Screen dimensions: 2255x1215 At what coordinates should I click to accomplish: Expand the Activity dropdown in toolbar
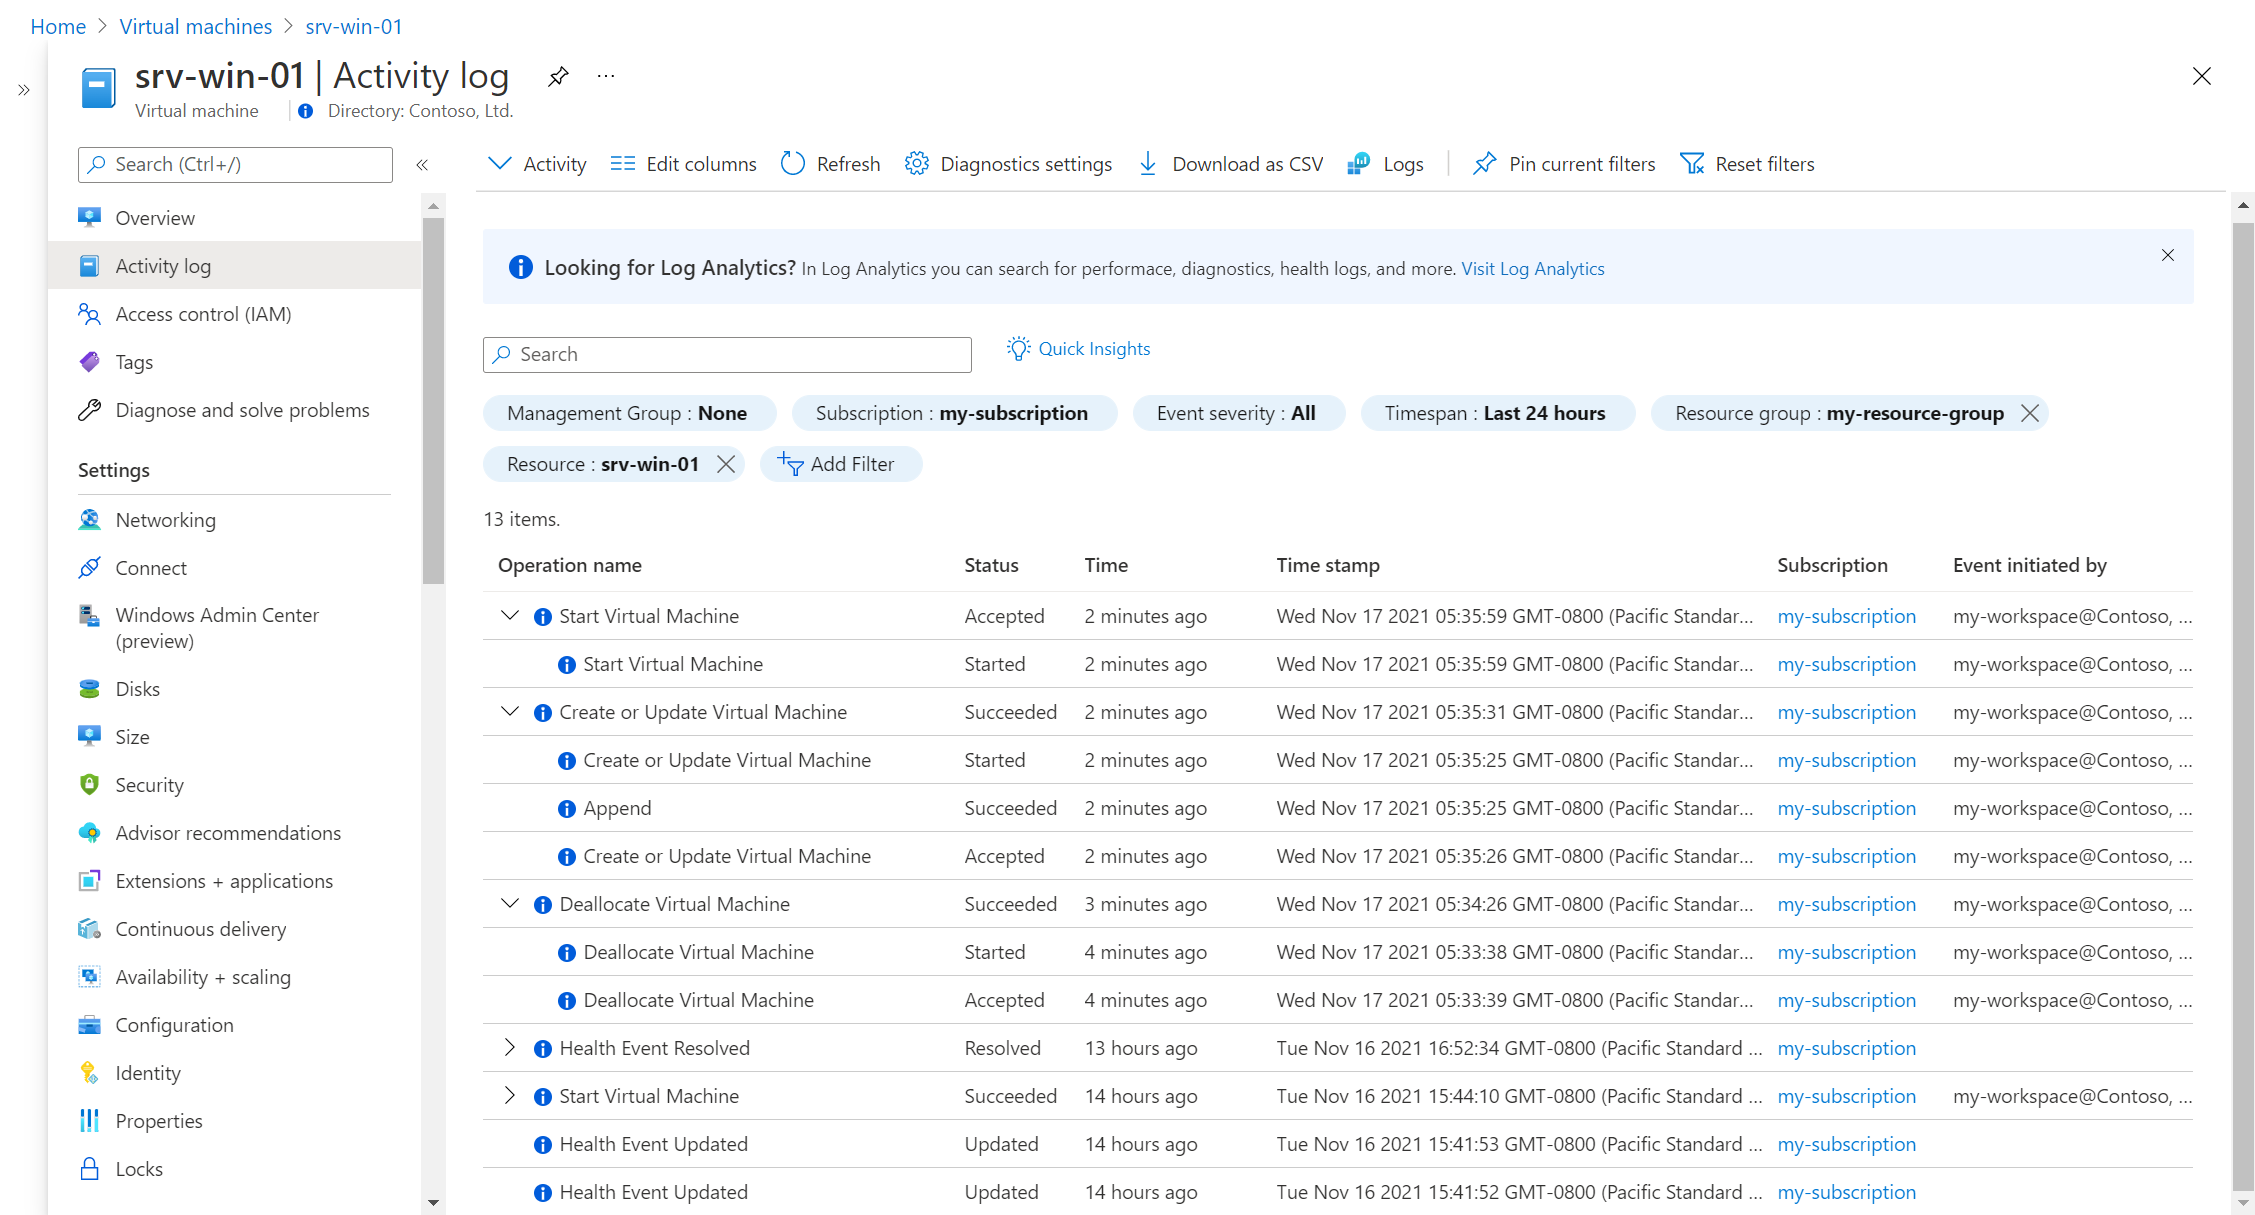536,164
